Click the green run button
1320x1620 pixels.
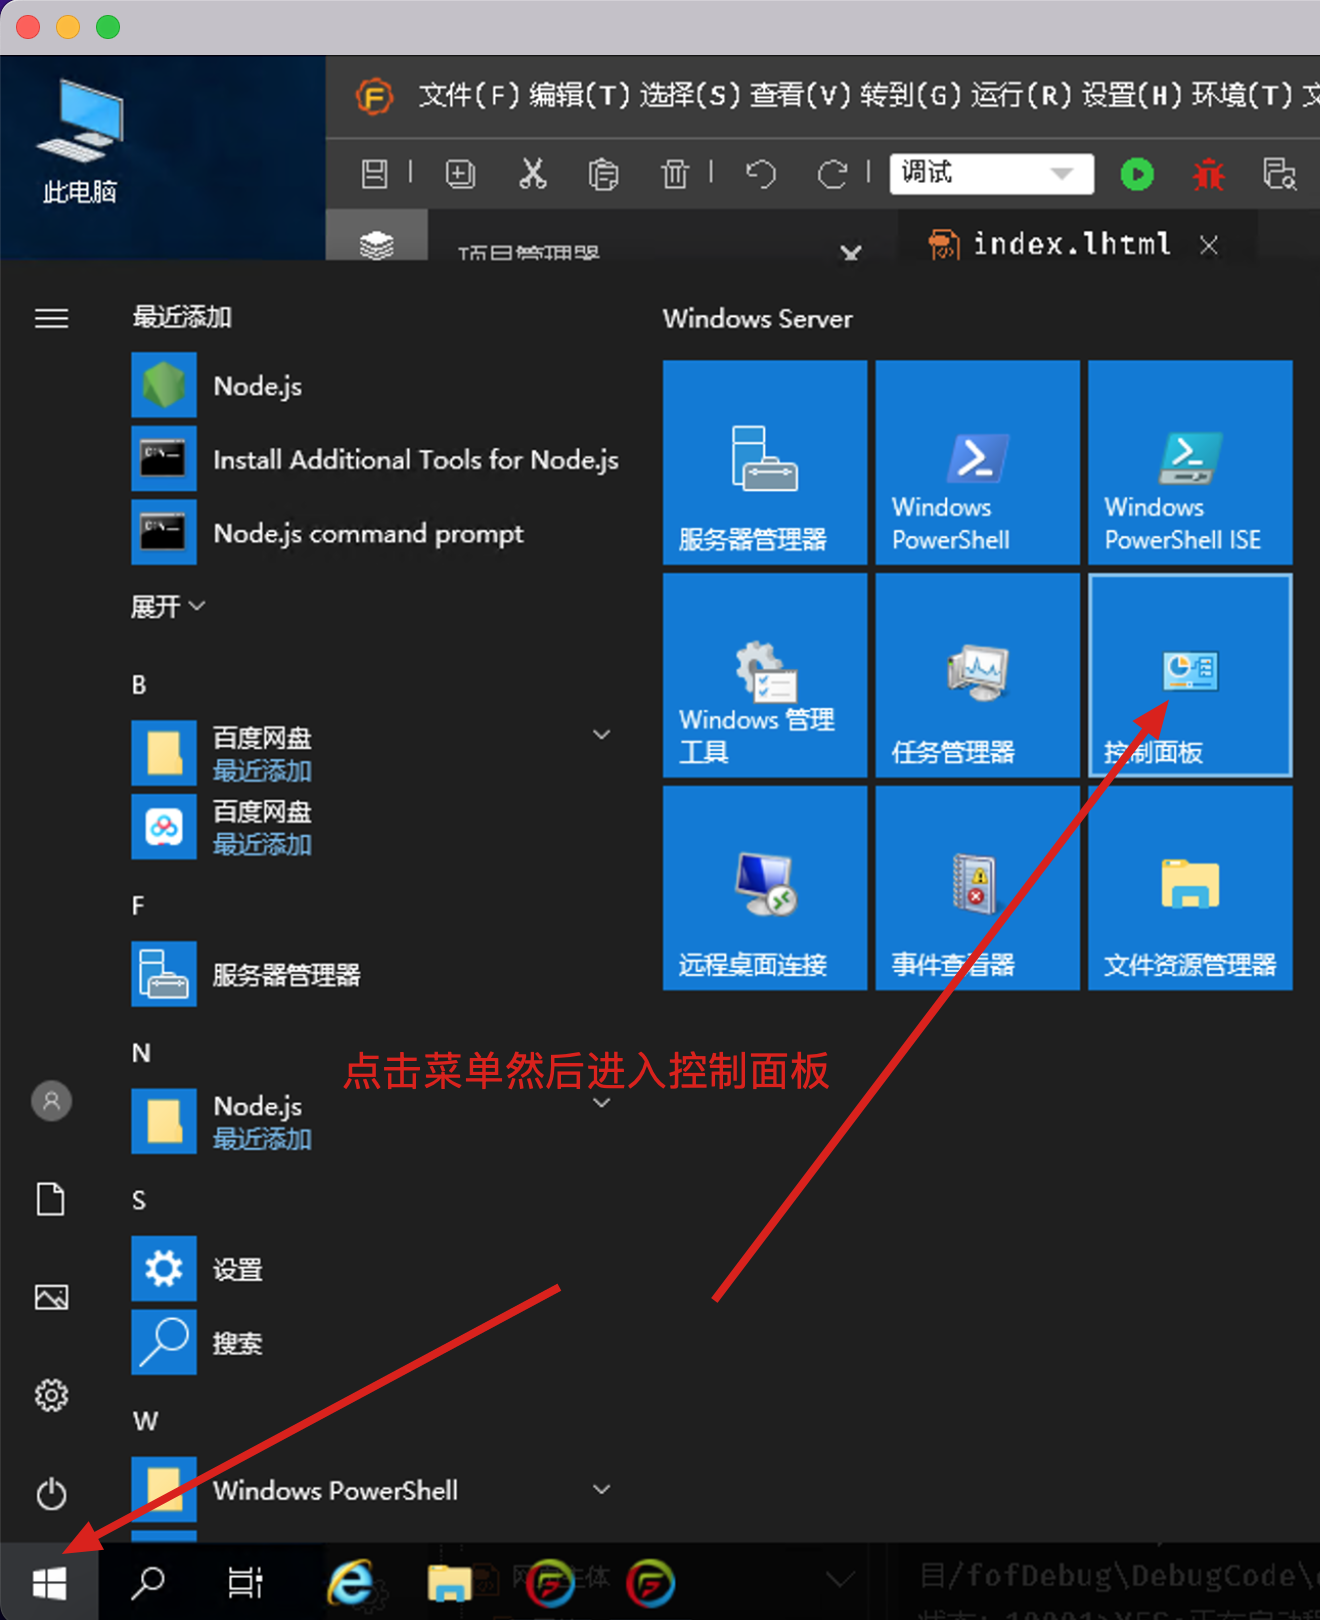pyautogui.click(x=1137, y=174)
